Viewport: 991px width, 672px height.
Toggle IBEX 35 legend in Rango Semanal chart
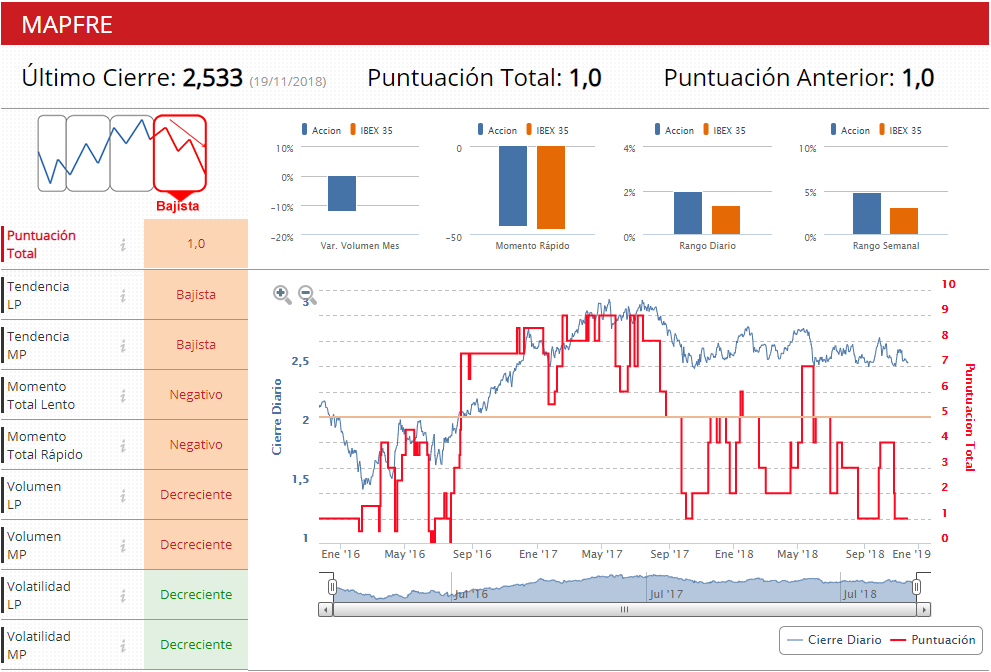(x=900, y=130)
